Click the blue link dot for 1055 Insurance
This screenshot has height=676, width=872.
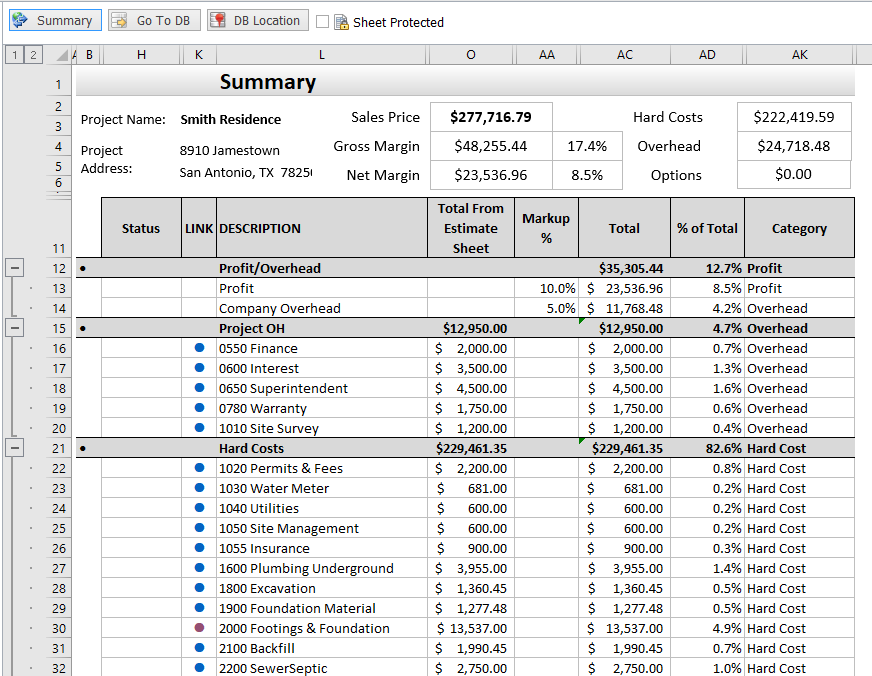coord(199,548)
